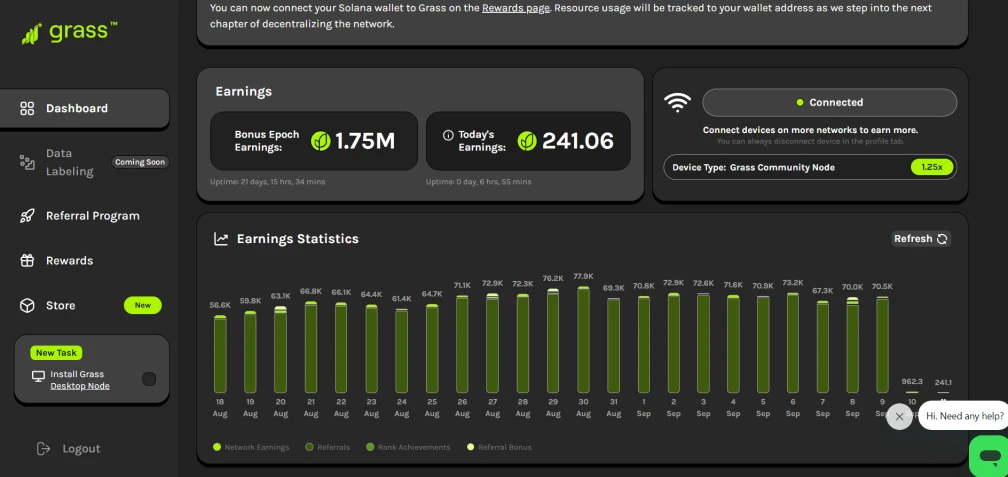Click the Grass logo icon
Screen dimensions: 1008x477
click(x=31, y=34)
